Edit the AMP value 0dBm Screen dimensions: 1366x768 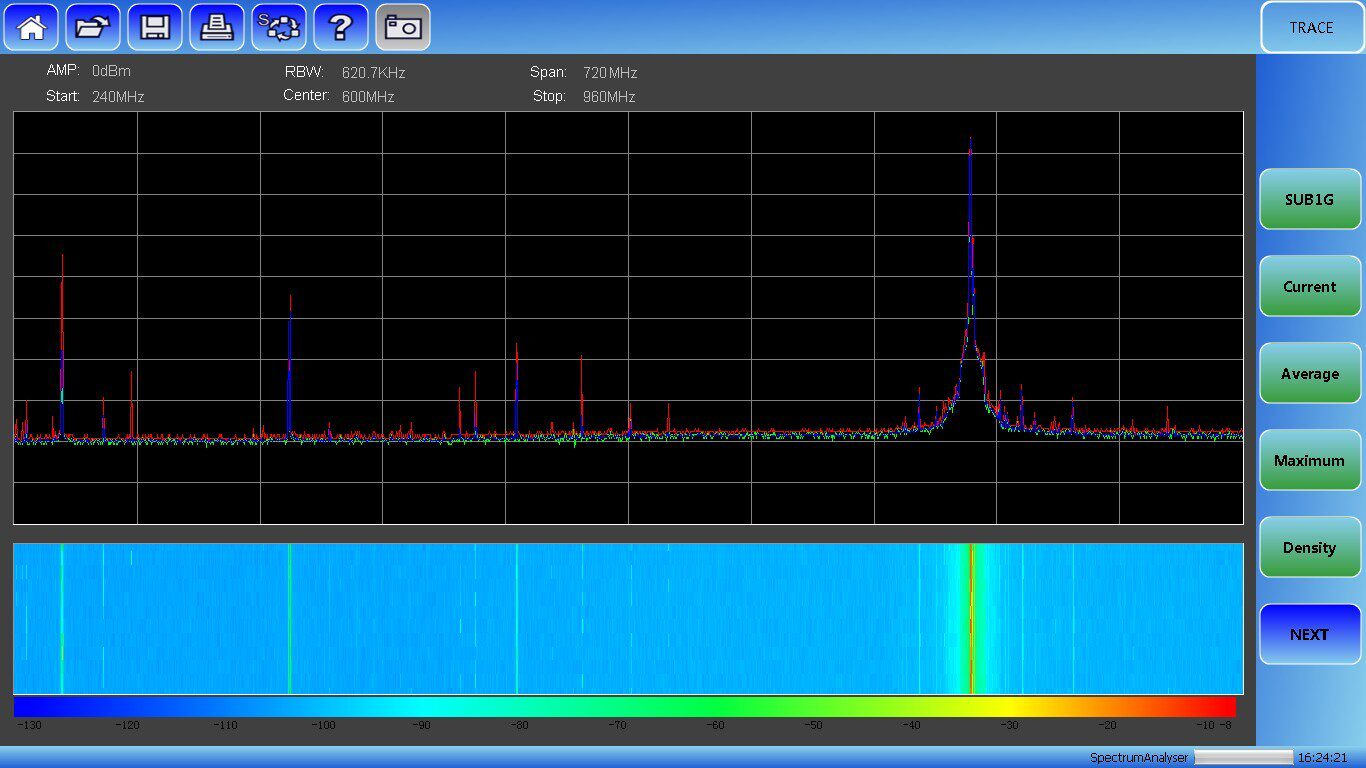[111, 72]
